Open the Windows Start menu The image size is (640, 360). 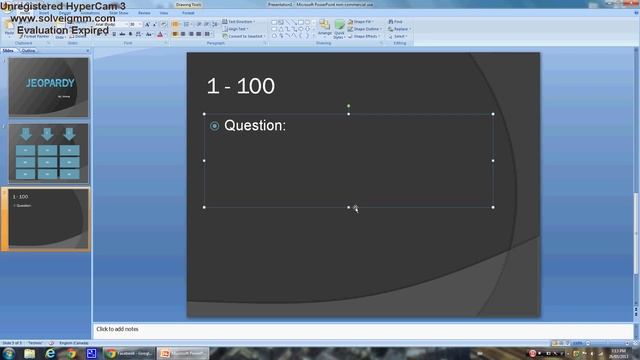pyautogui.click(x=8, y=353)
